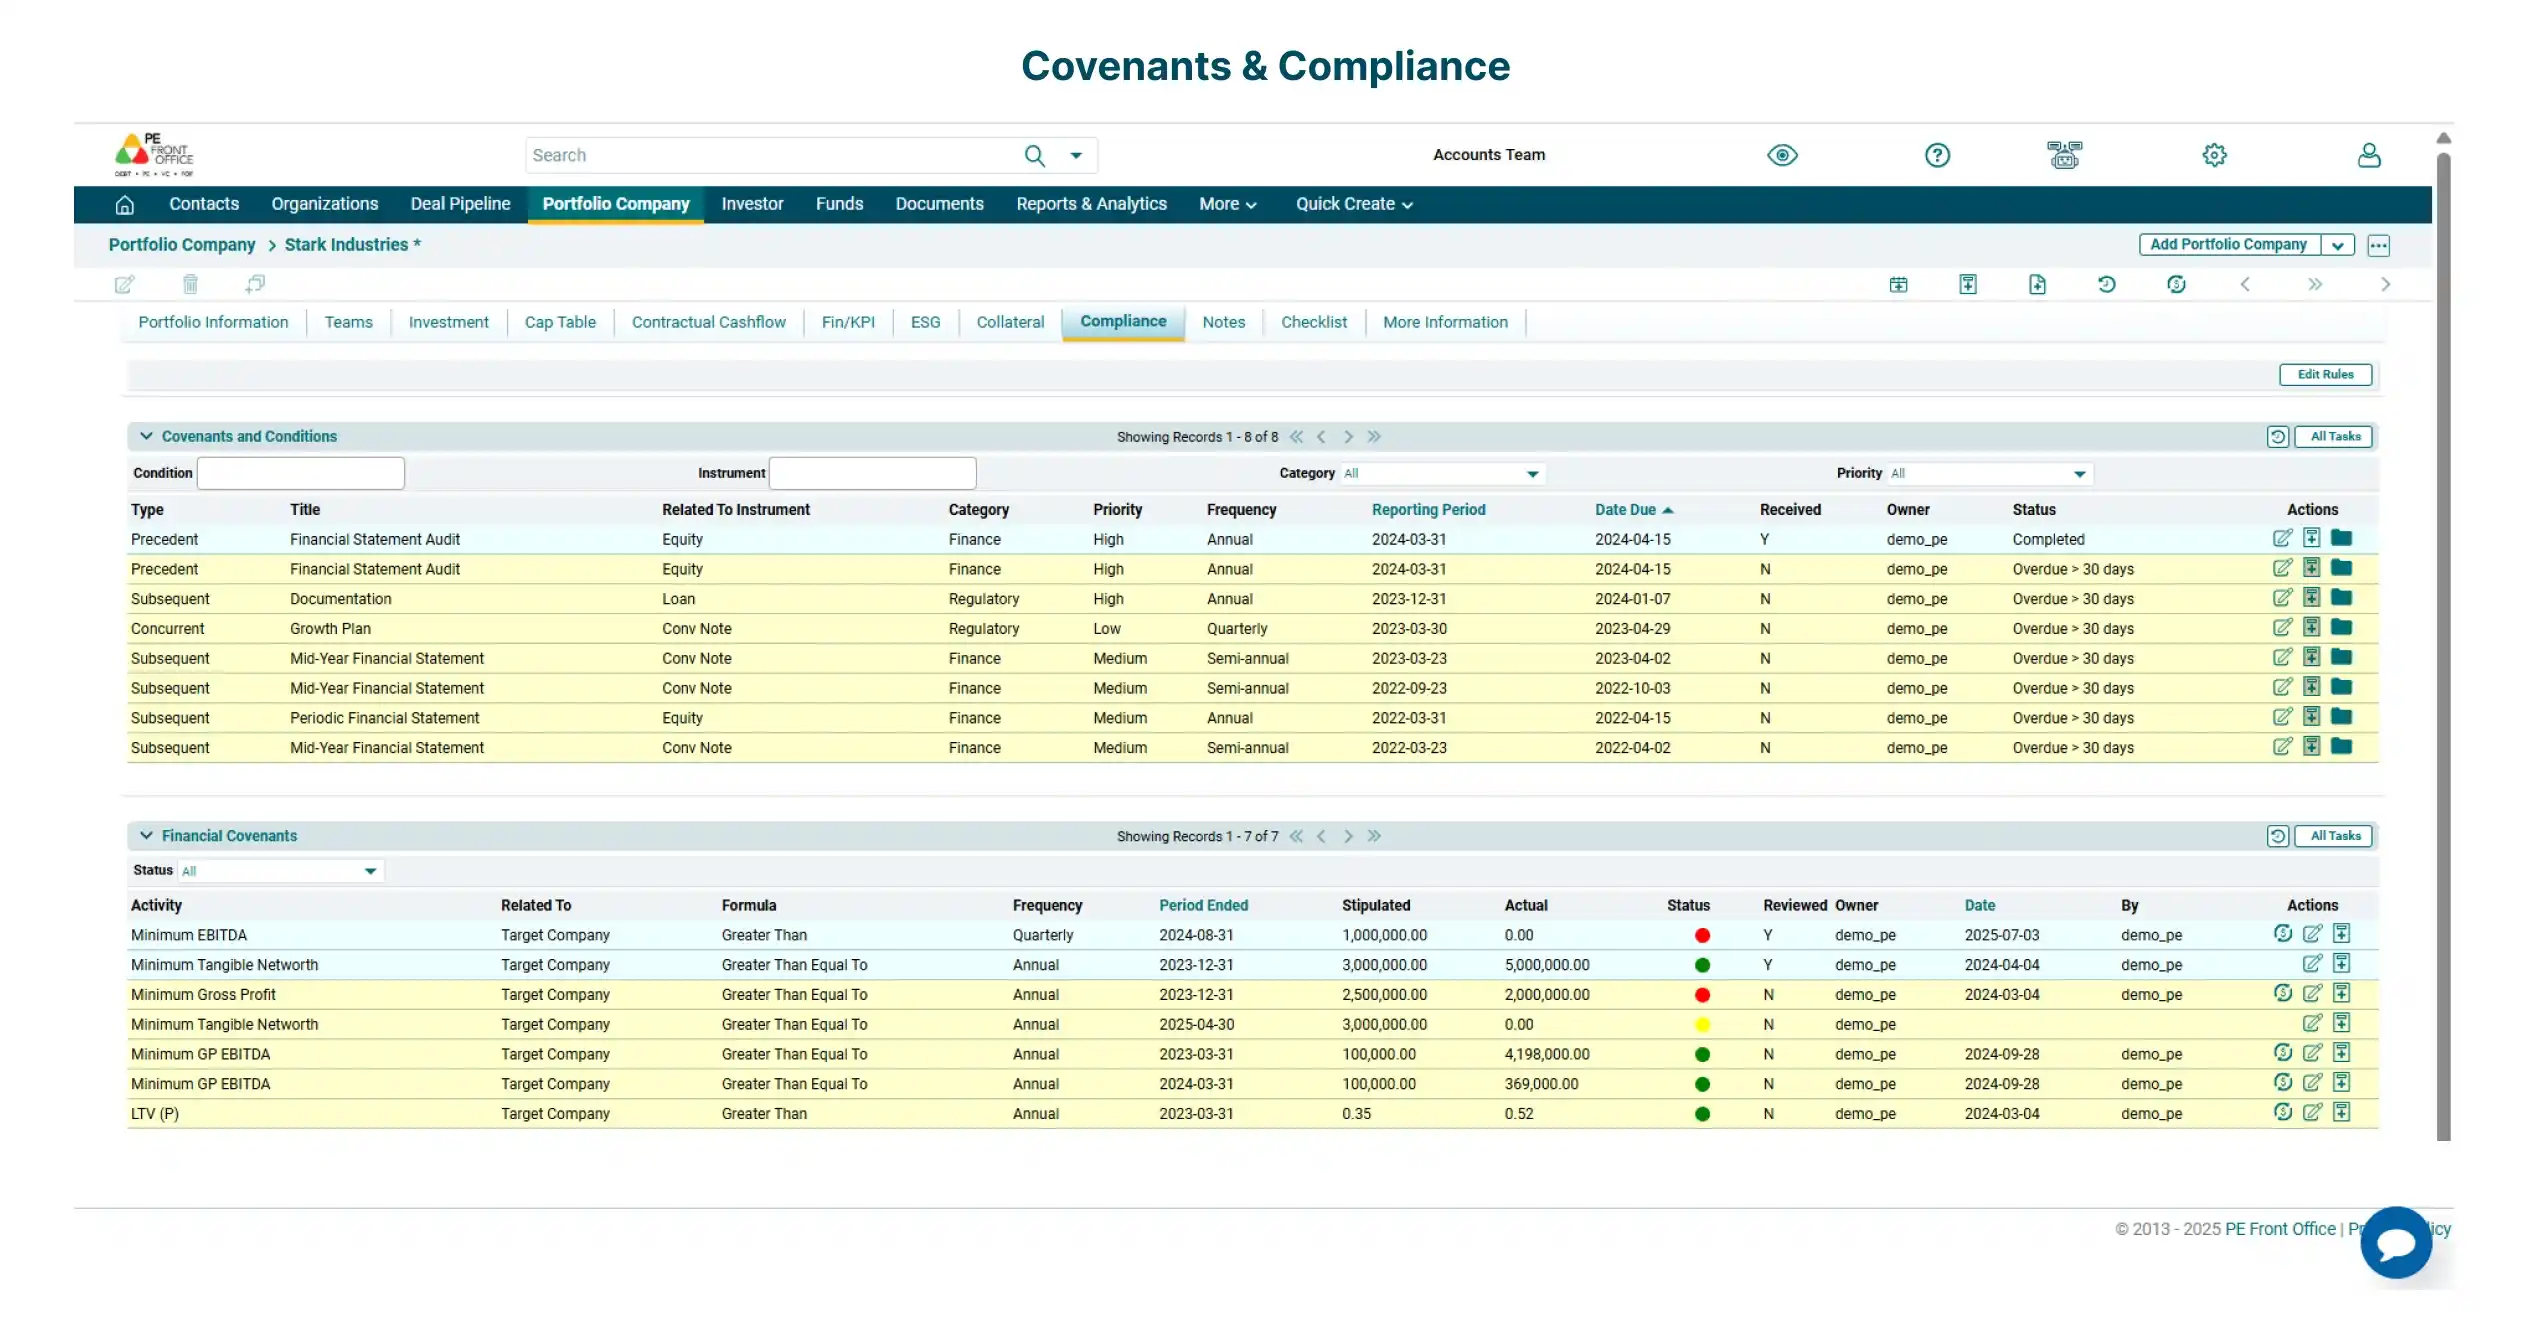Screen dimensions: 2530x1330
Task: Open Financial Covenants Status filter dropdown
Action: coord(280,871)
